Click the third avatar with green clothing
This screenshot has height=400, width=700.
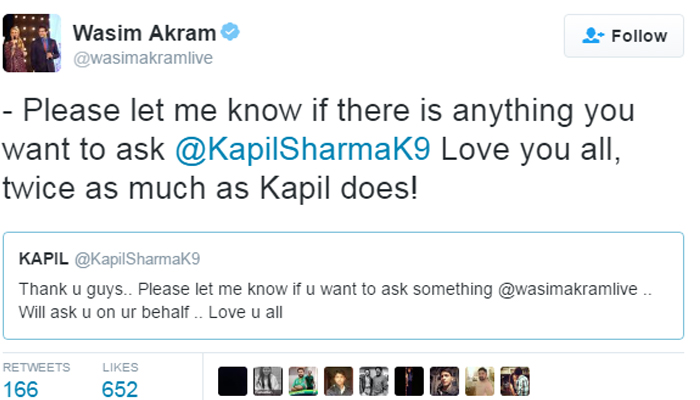[x=304, y=381]
